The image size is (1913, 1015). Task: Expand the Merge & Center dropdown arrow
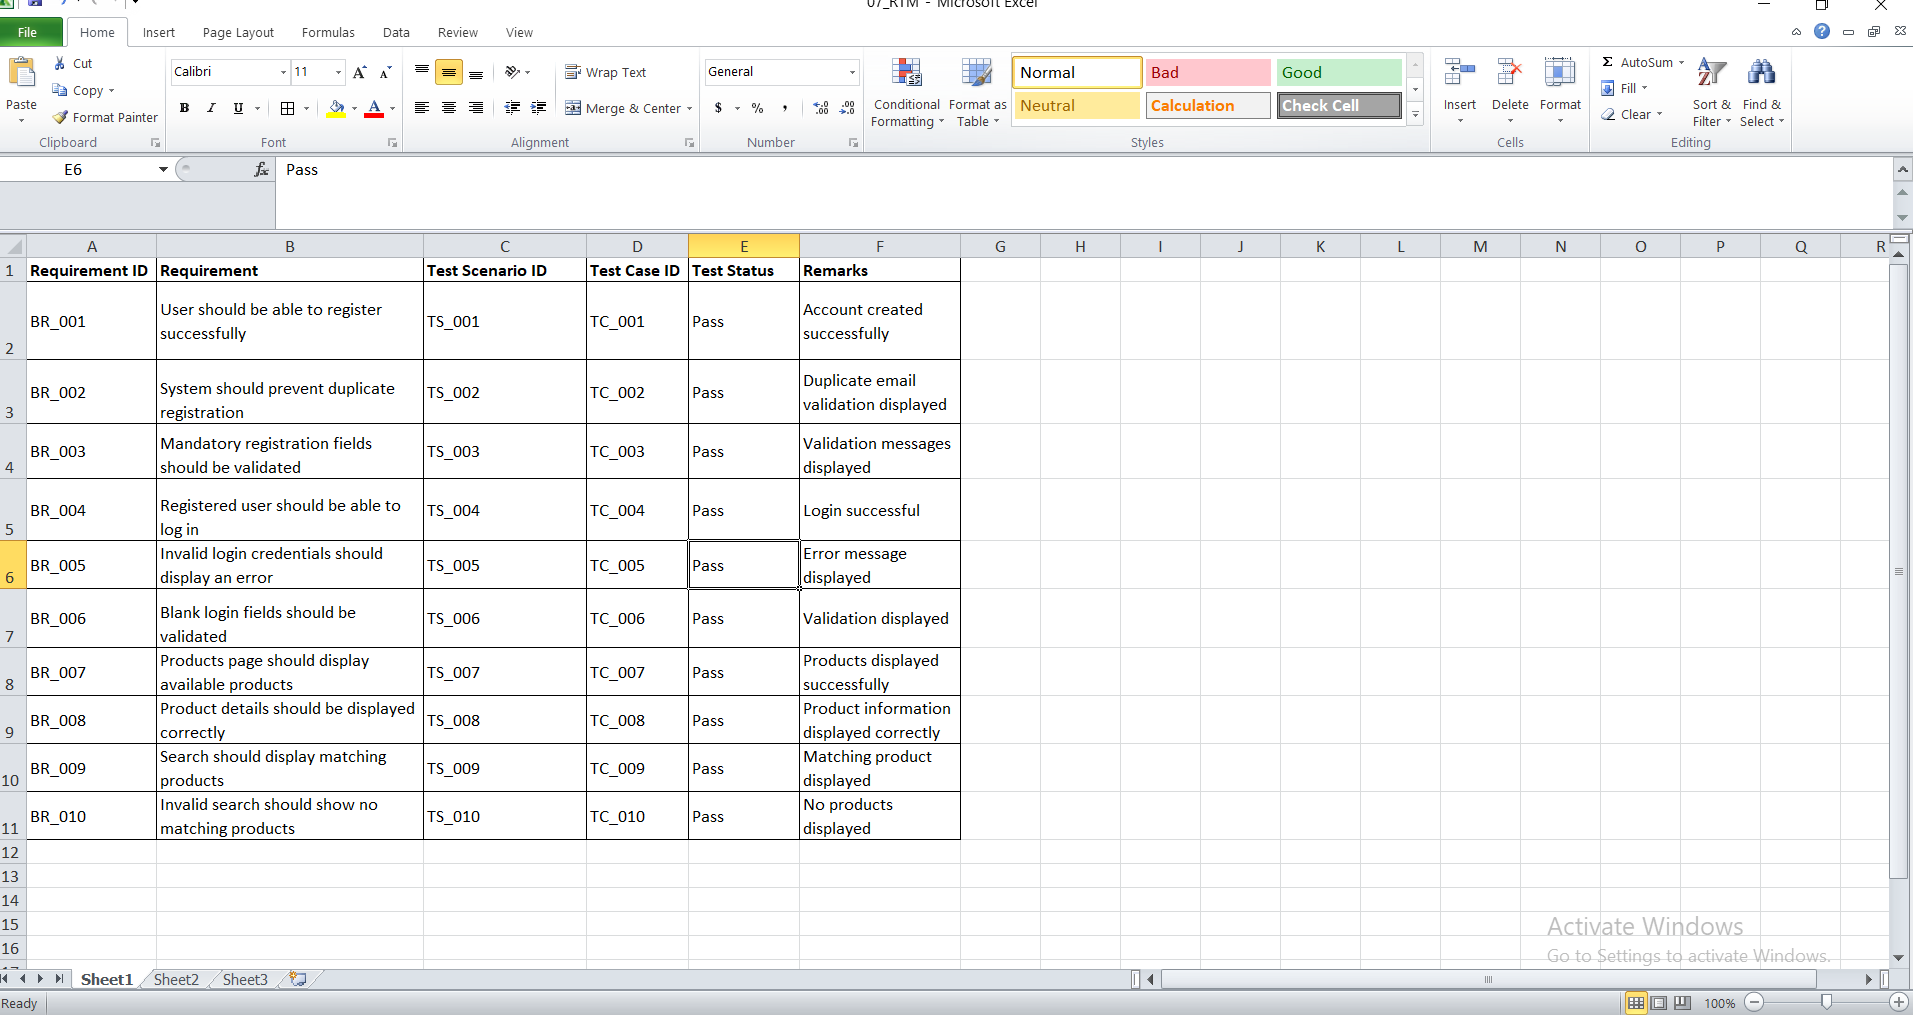pyautogui.click(x=689, y=108)
